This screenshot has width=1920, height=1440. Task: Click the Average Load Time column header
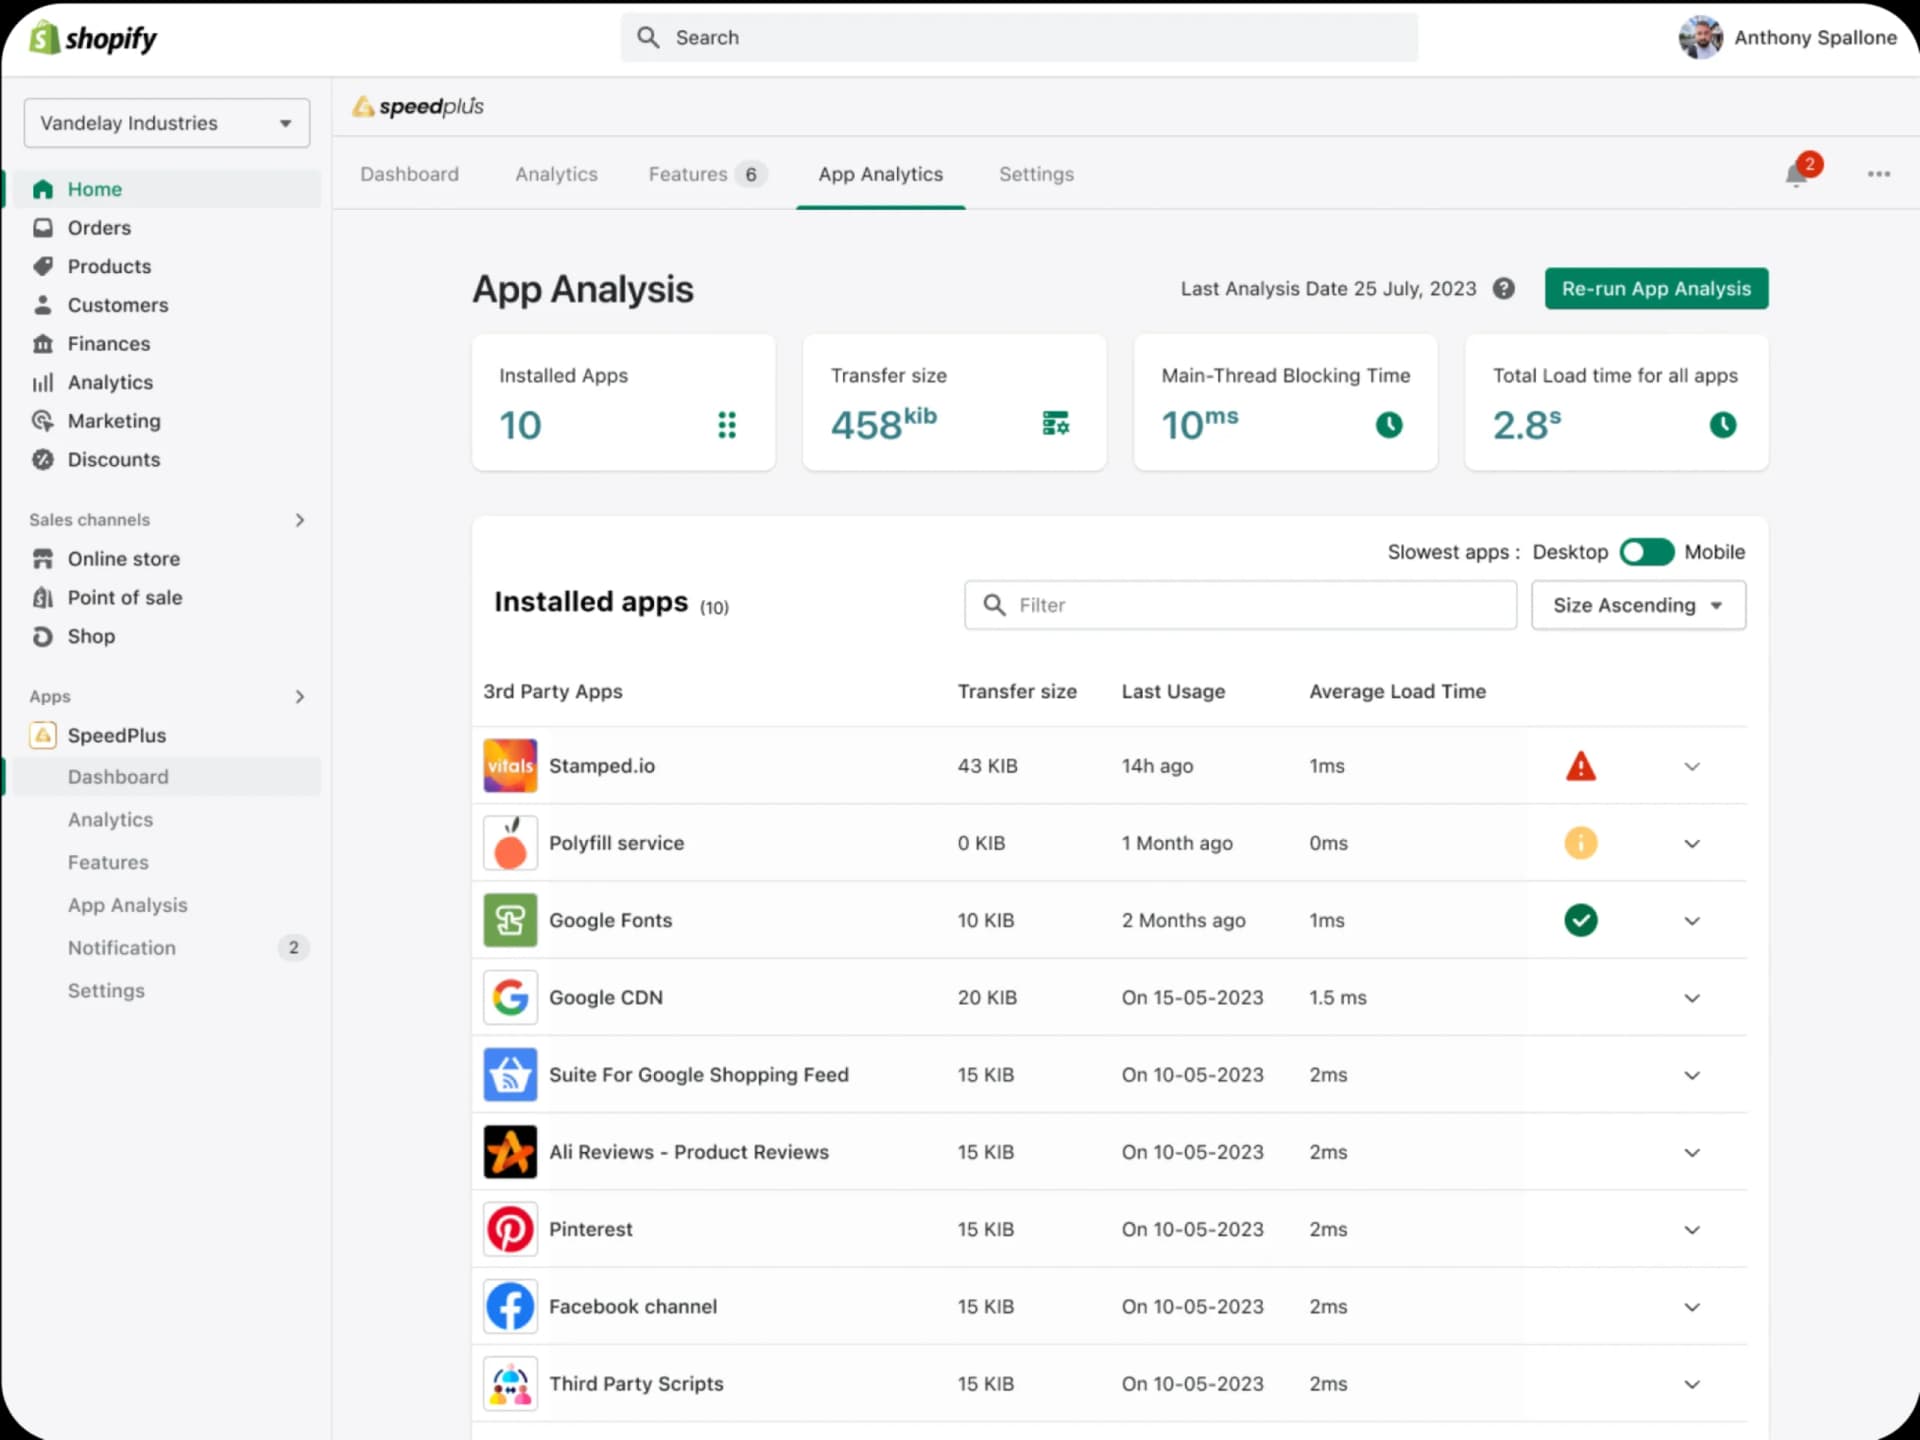tap(1397, 692)
